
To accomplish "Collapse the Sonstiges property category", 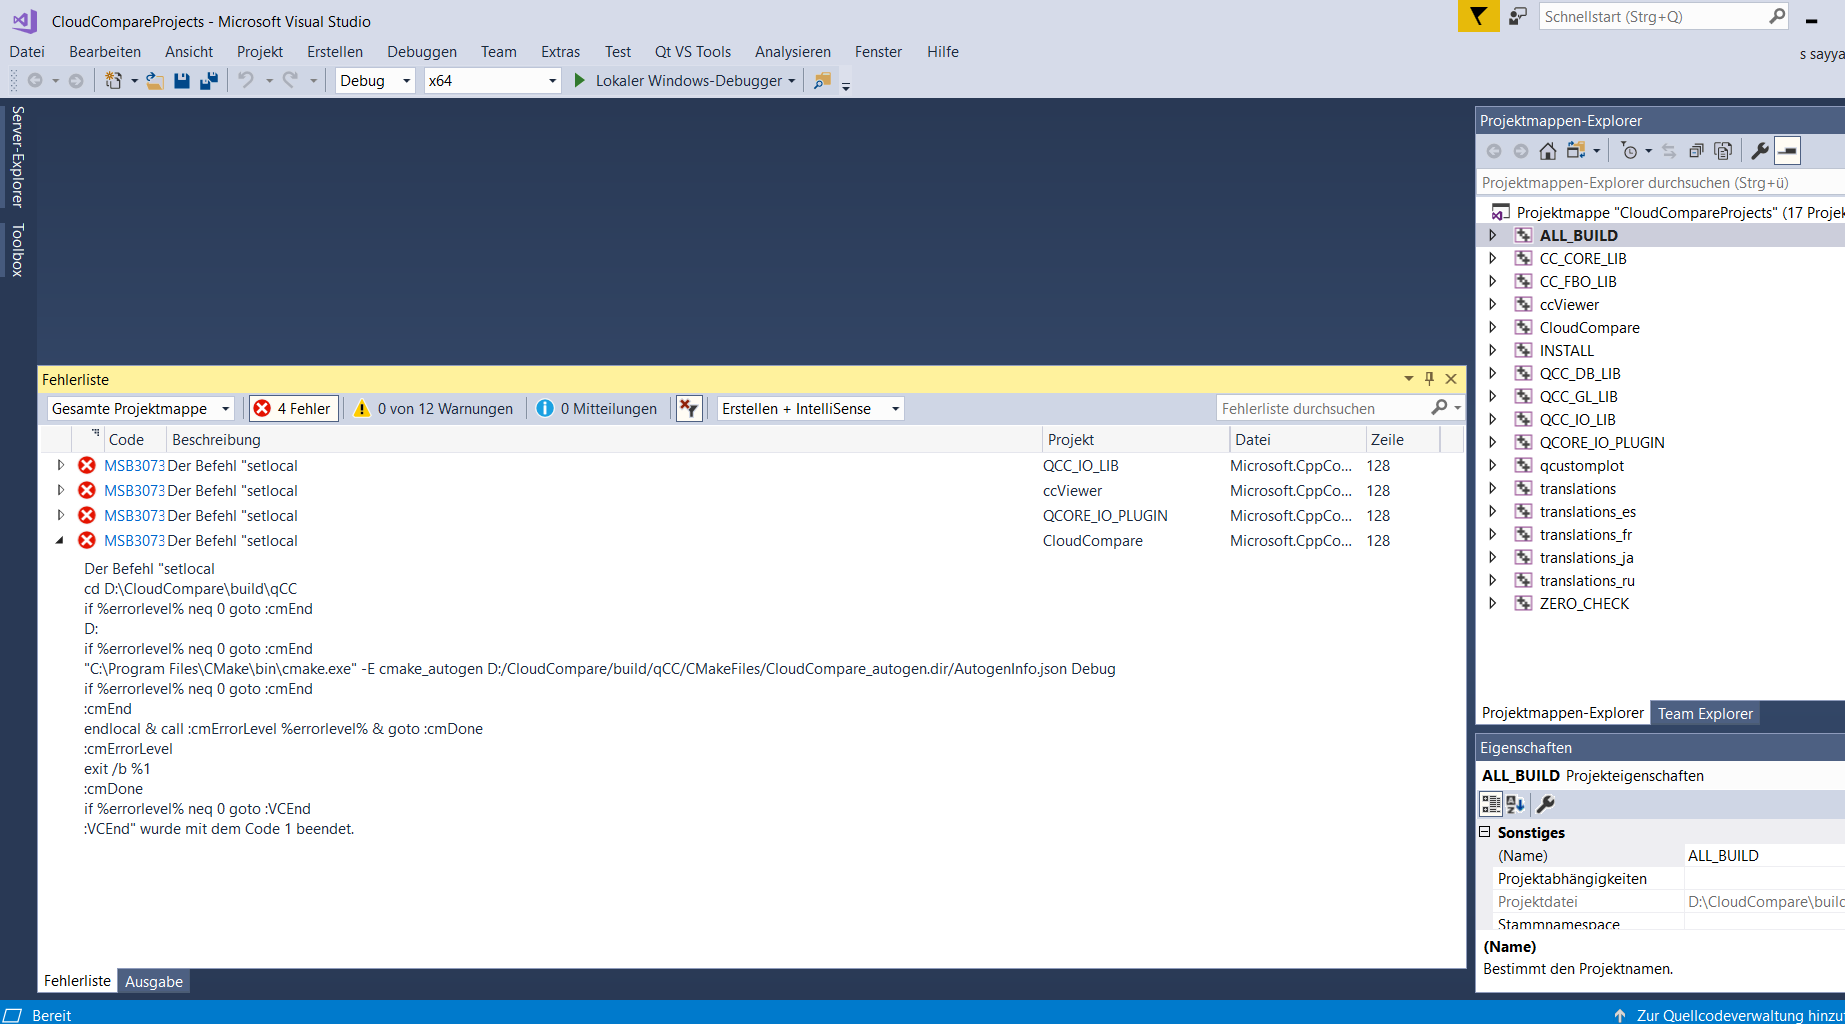I will (x=1485, y=832).
